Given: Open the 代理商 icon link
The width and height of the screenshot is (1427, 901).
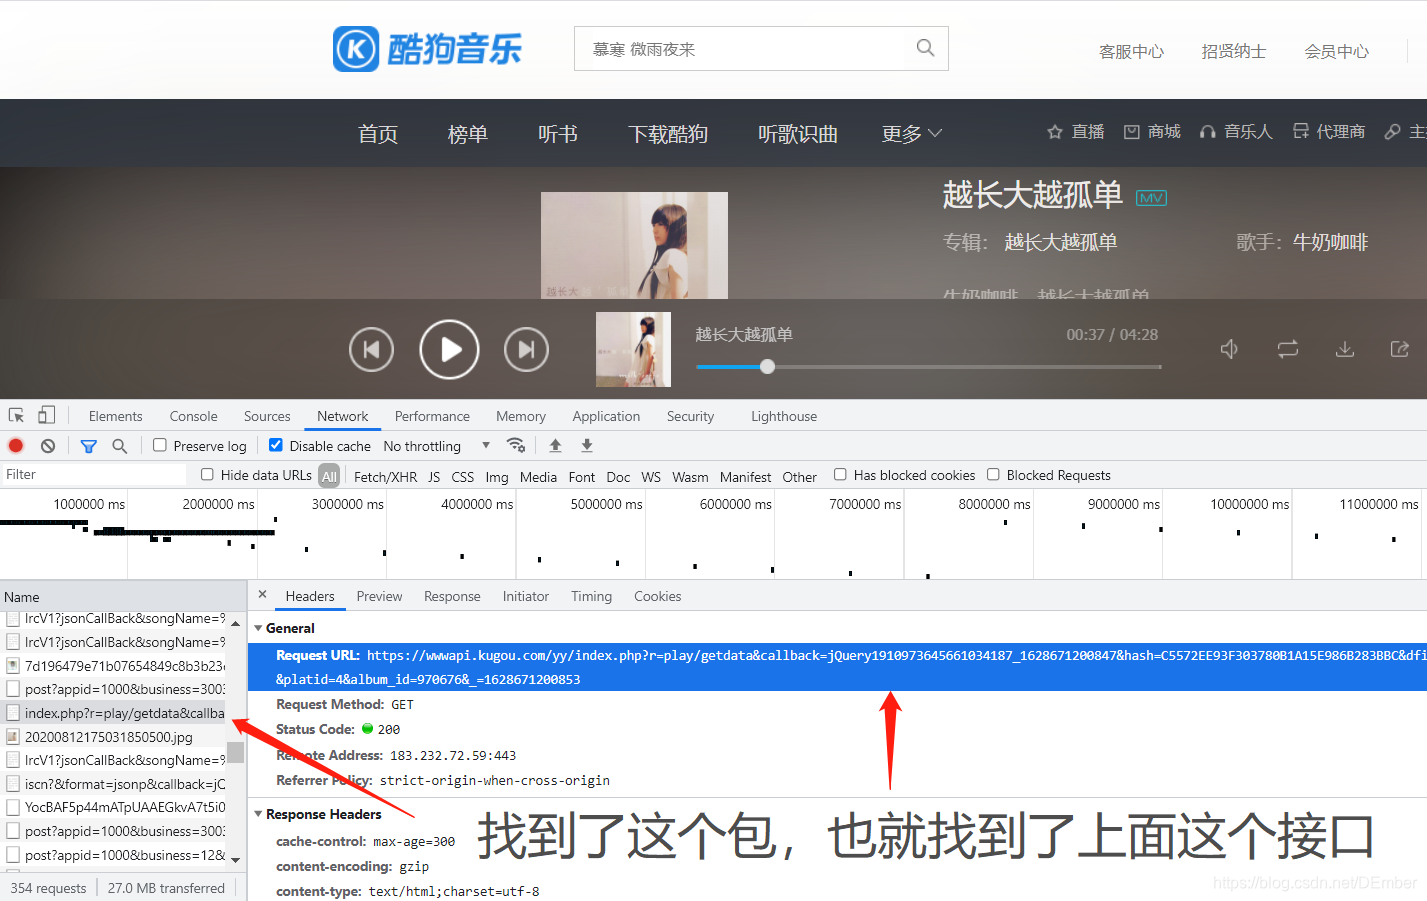Looking at the screenshot, I should [x=1328, y=131].
